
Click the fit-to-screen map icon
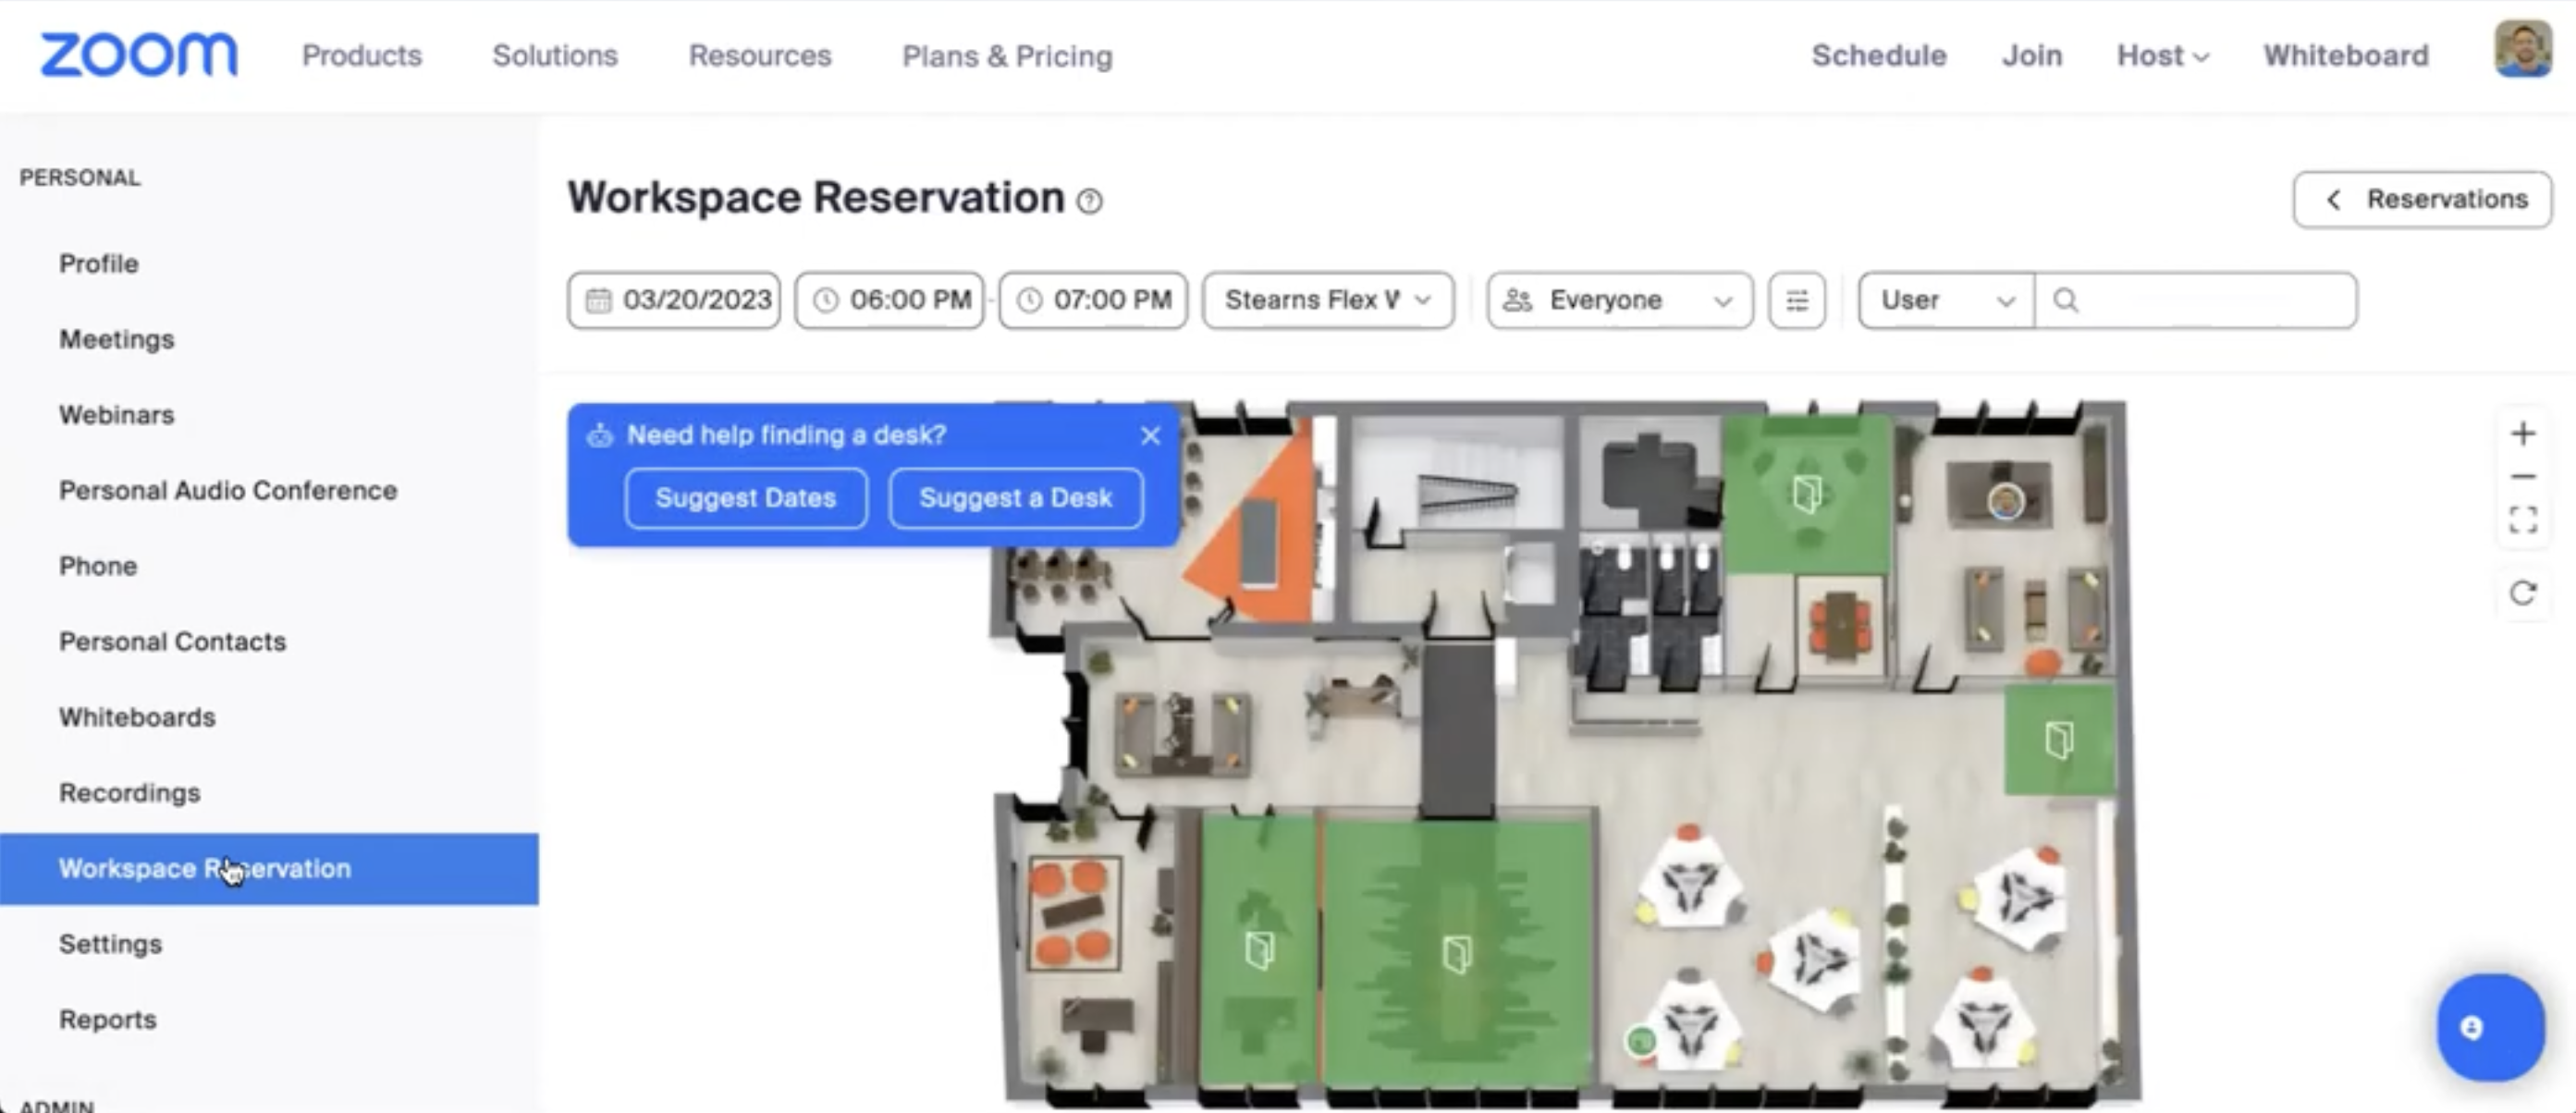point(2522,520)
